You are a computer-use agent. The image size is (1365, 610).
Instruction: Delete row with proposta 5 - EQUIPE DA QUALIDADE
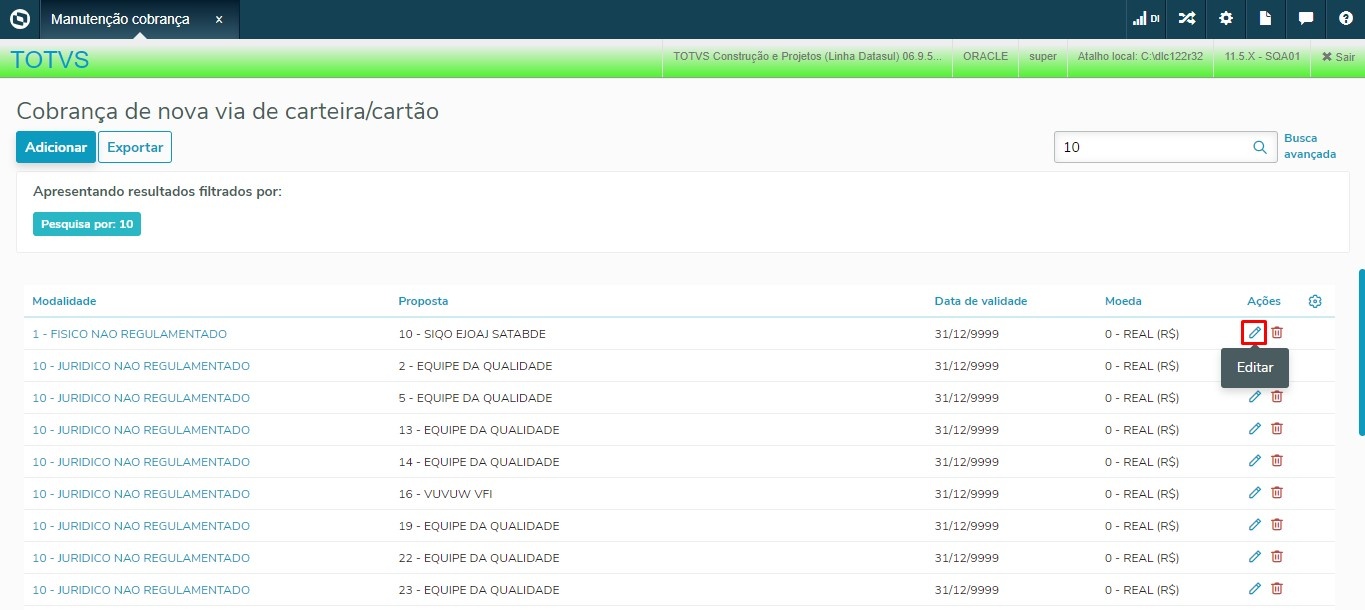(1277, 397)
